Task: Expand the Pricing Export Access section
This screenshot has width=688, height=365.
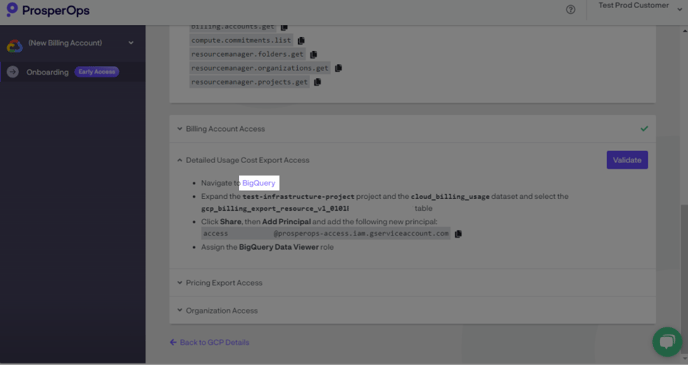Action: tap(412, 283)
